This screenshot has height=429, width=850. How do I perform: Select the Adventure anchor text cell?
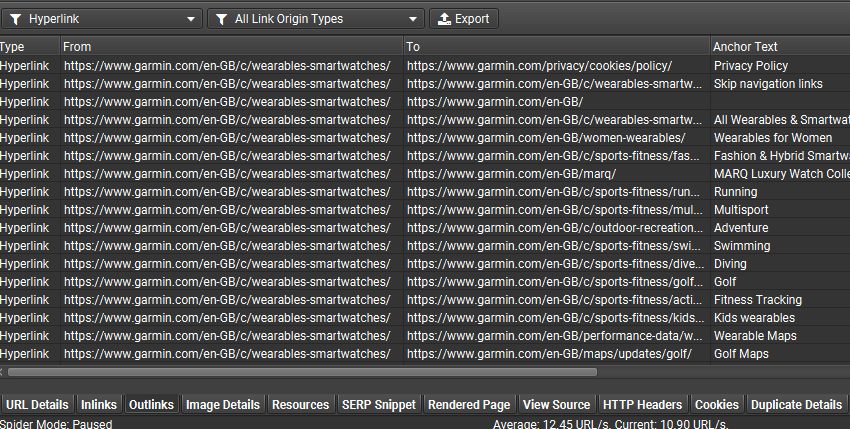[x=780, y=228]
